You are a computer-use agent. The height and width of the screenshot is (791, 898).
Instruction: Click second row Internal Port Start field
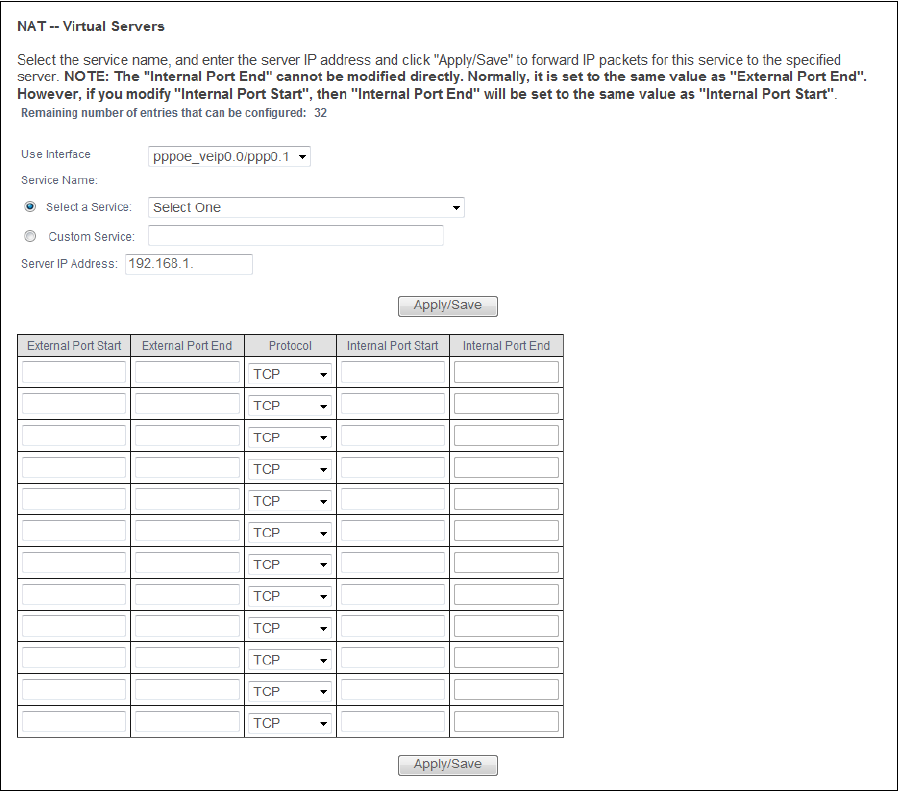tap(393, 403)
